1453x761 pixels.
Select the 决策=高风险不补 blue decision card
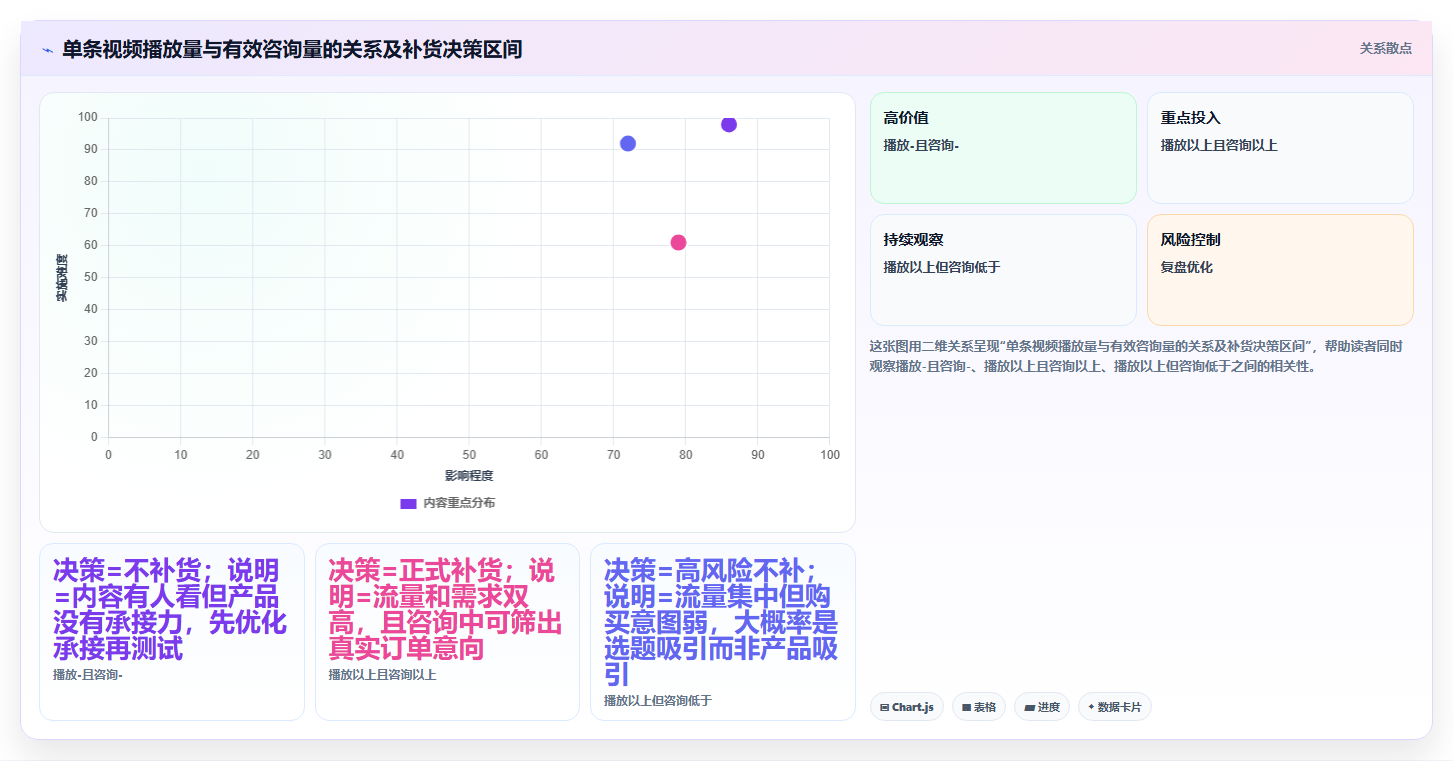point(723,632)
